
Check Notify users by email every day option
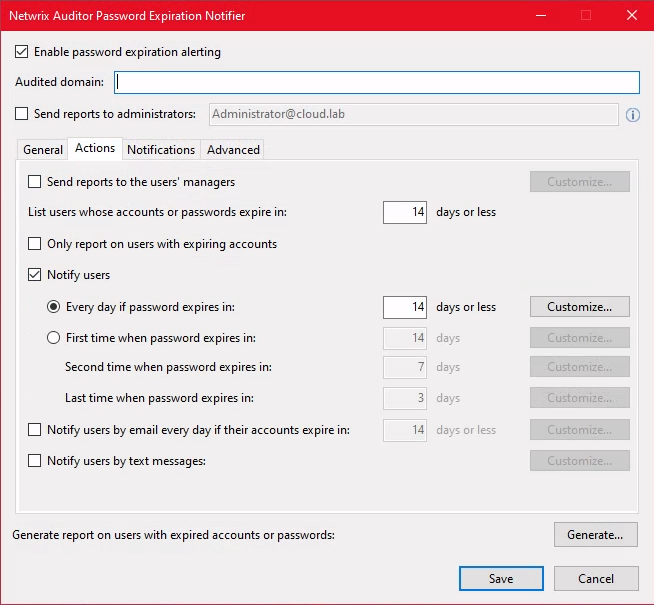pos(36,430)
